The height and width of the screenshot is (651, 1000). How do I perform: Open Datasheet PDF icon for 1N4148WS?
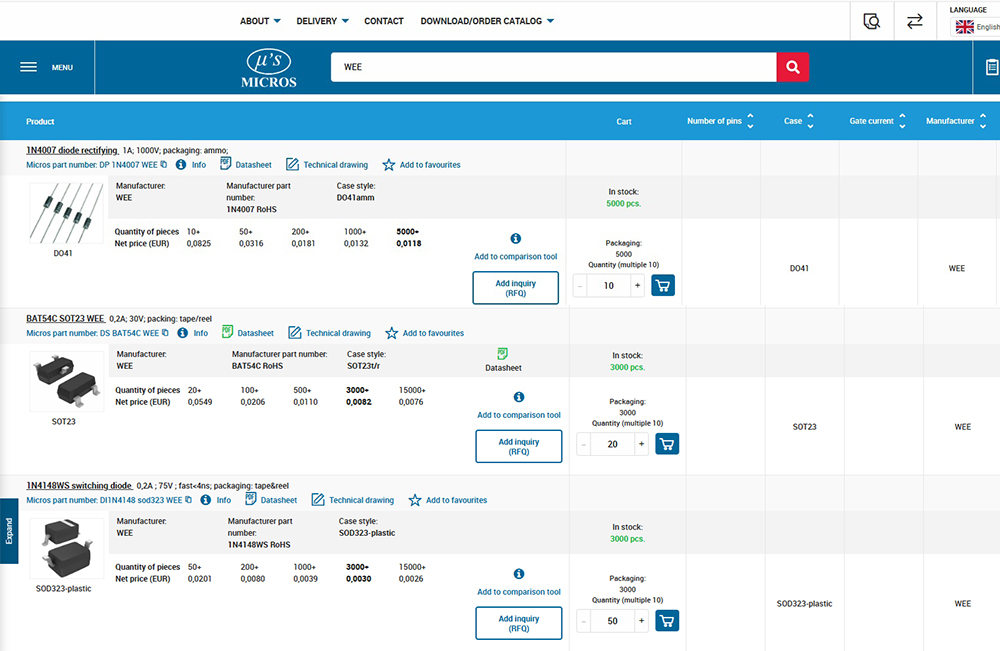pos(251,499)
